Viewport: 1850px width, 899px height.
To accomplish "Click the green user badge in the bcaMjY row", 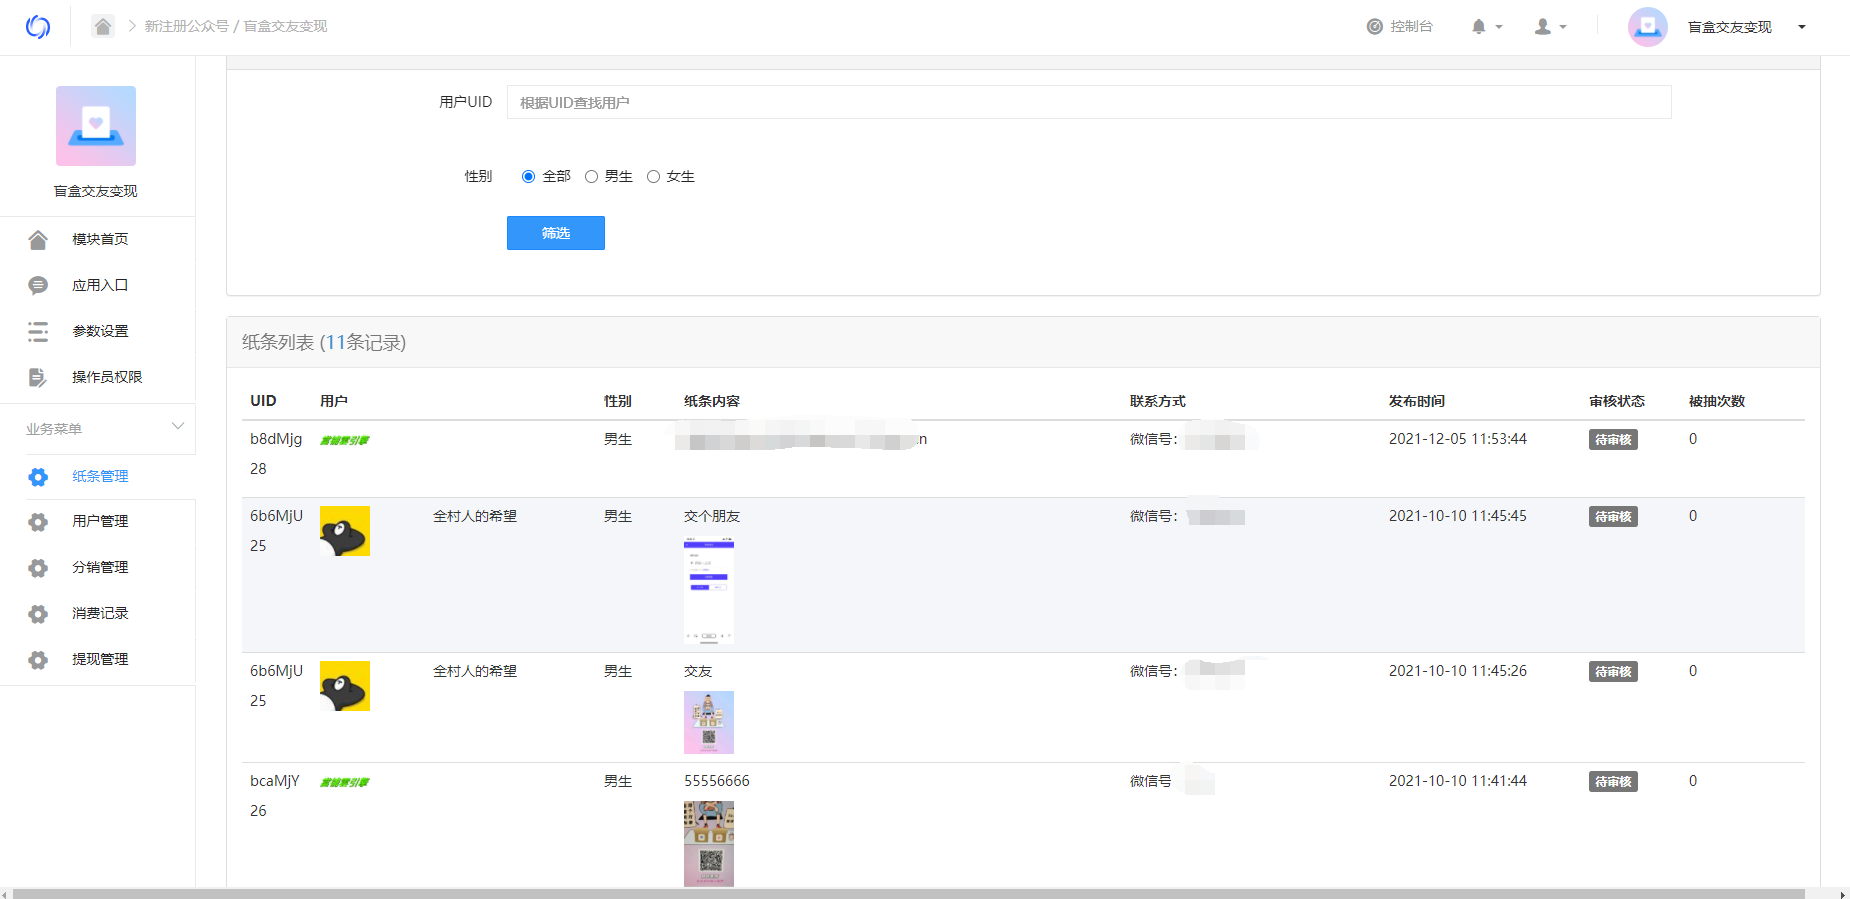I will (x=345, y=782).
